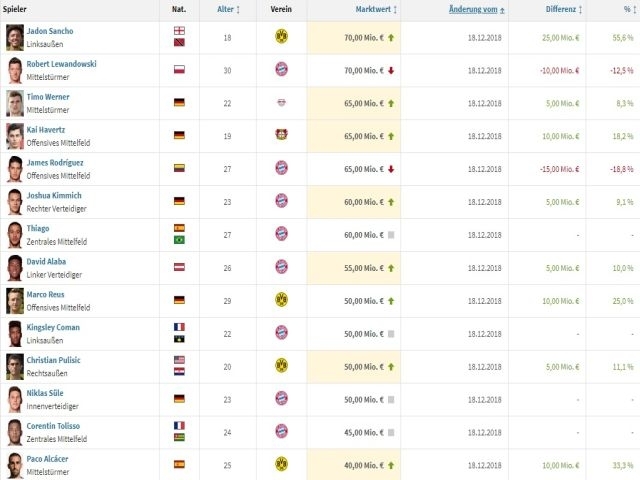Open Christian Pulisic profile link
This screenshot has height=480, width=640.
(53, 360)
